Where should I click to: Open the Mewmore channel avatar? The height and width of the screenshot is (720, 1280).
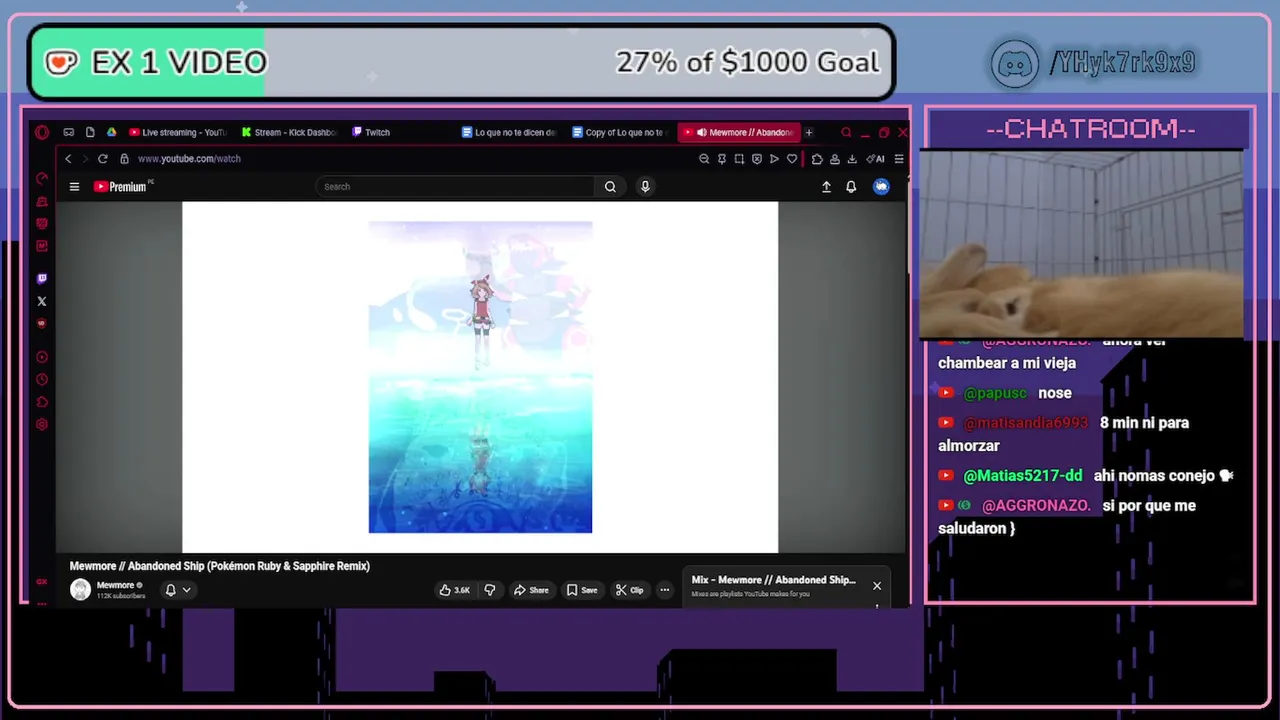pyautogui.click(x=80, y=590)
